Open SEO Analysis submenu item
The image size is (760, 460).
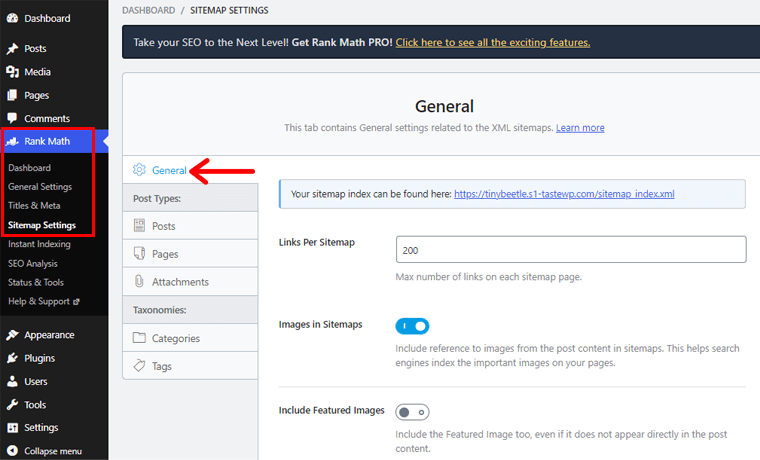click(32, 263)
